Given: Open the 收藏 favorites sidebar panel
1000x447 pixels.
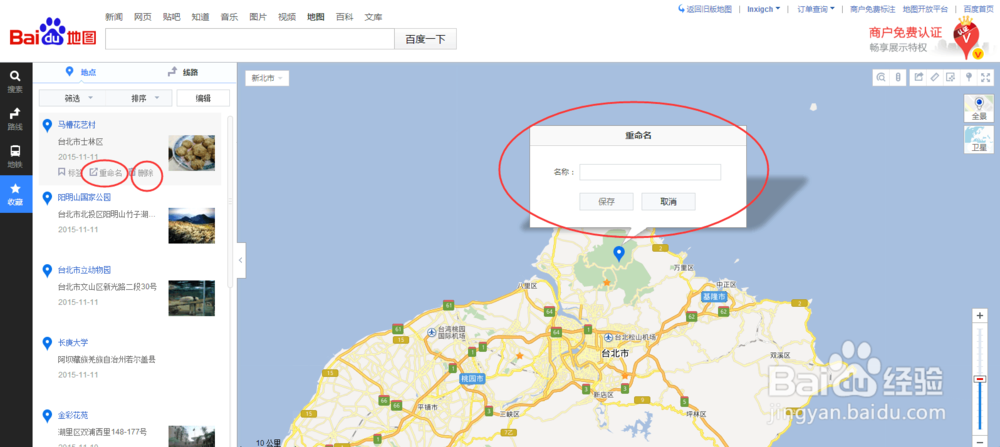Looking at the screenshot, I should [15, 194].
